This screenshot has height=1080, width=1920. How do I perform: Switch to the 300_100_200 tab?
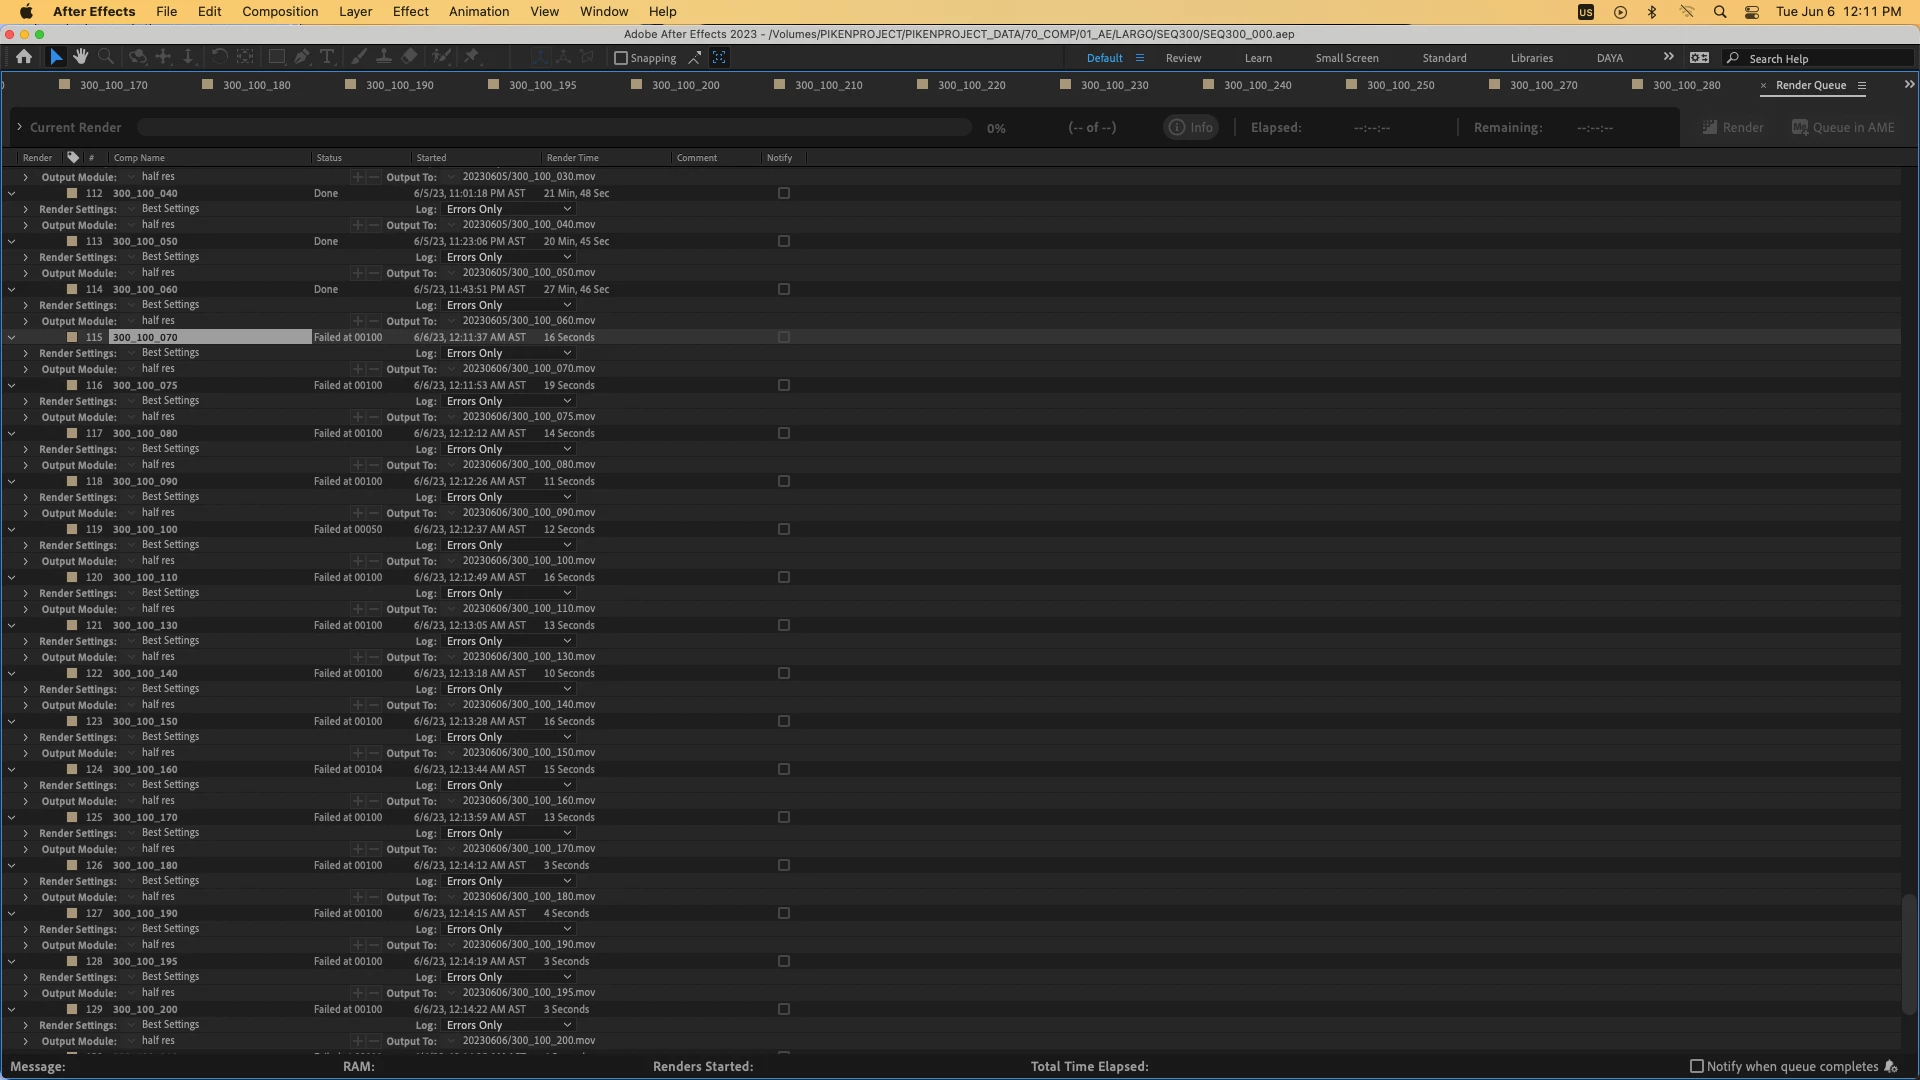pos(685,85)
